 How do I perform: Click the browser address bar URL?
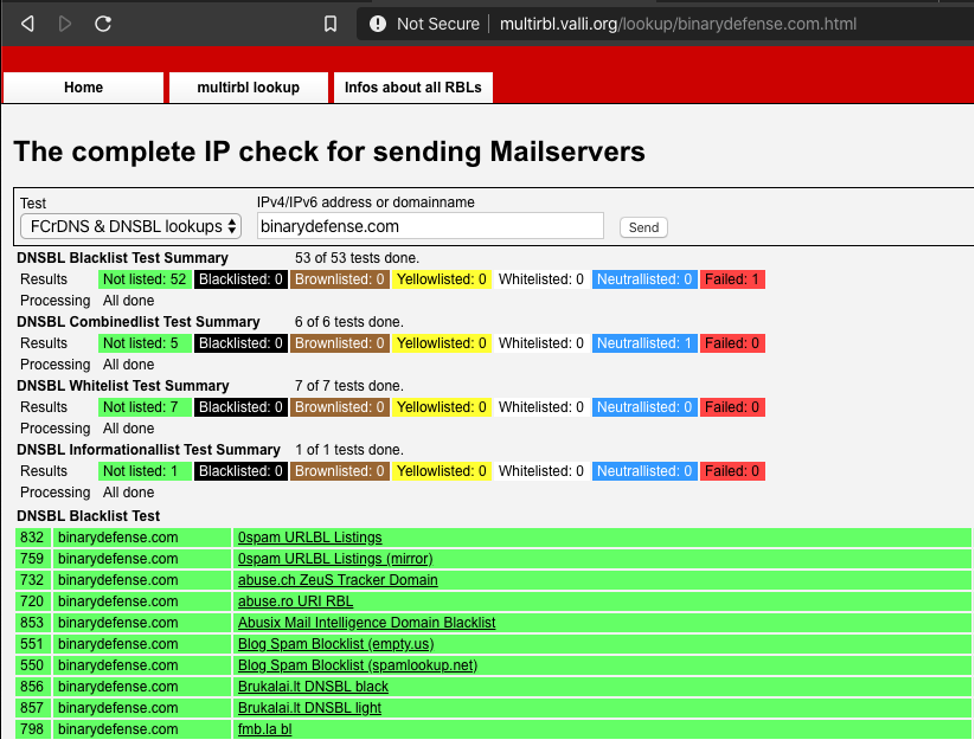[x=678, y=24]
